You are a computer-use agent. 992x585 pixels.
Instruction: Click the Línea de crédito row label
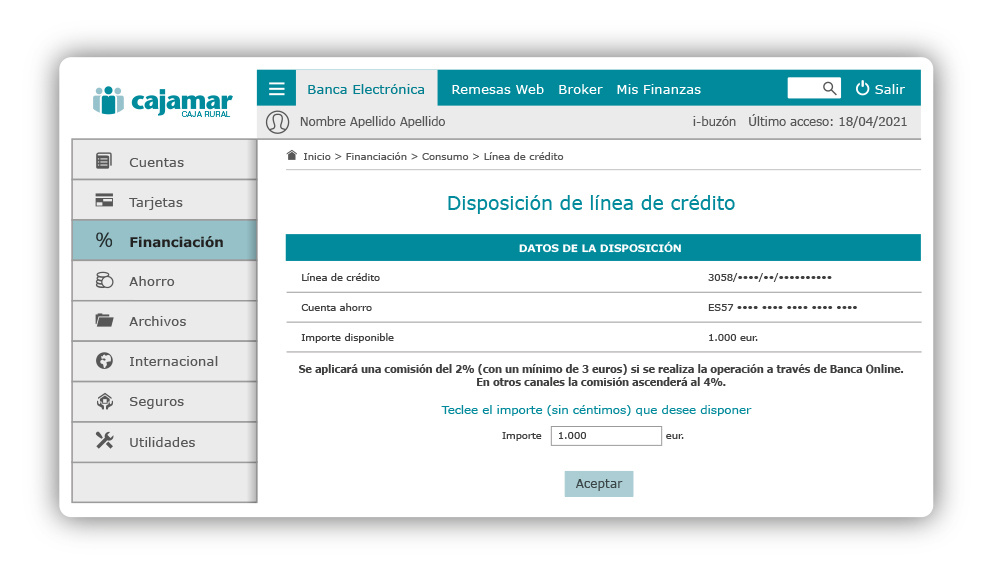(340, 277)
